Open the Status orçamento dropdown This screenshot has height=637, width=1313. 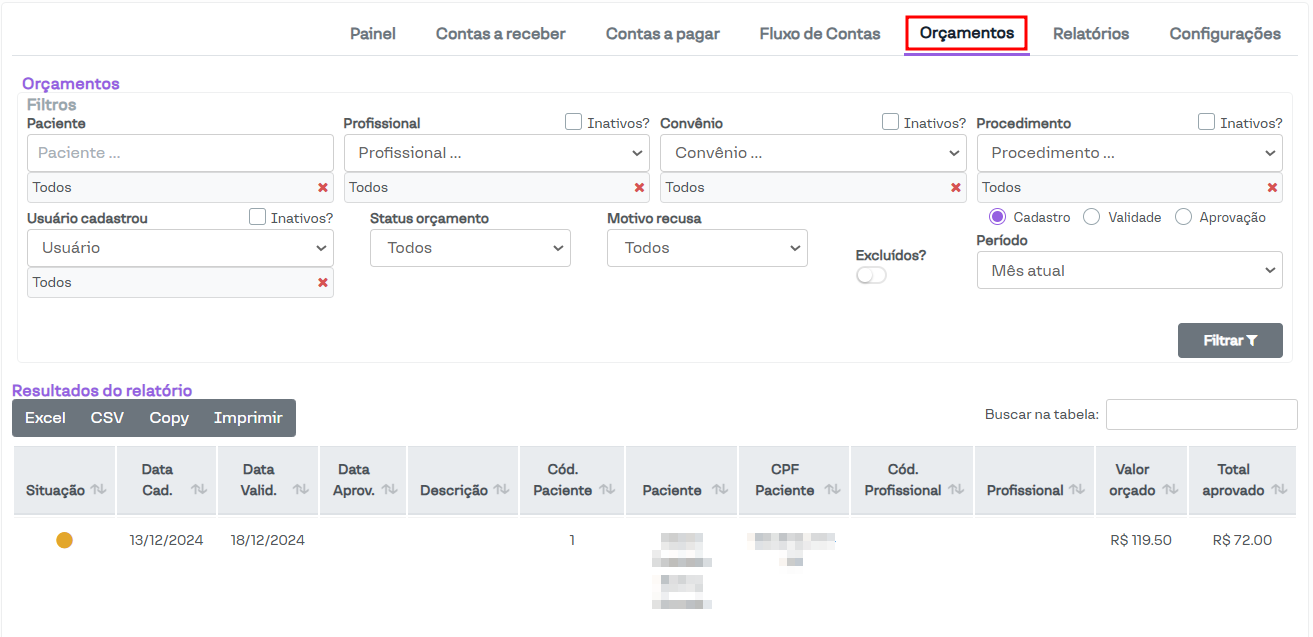click(x=470, y=248)
